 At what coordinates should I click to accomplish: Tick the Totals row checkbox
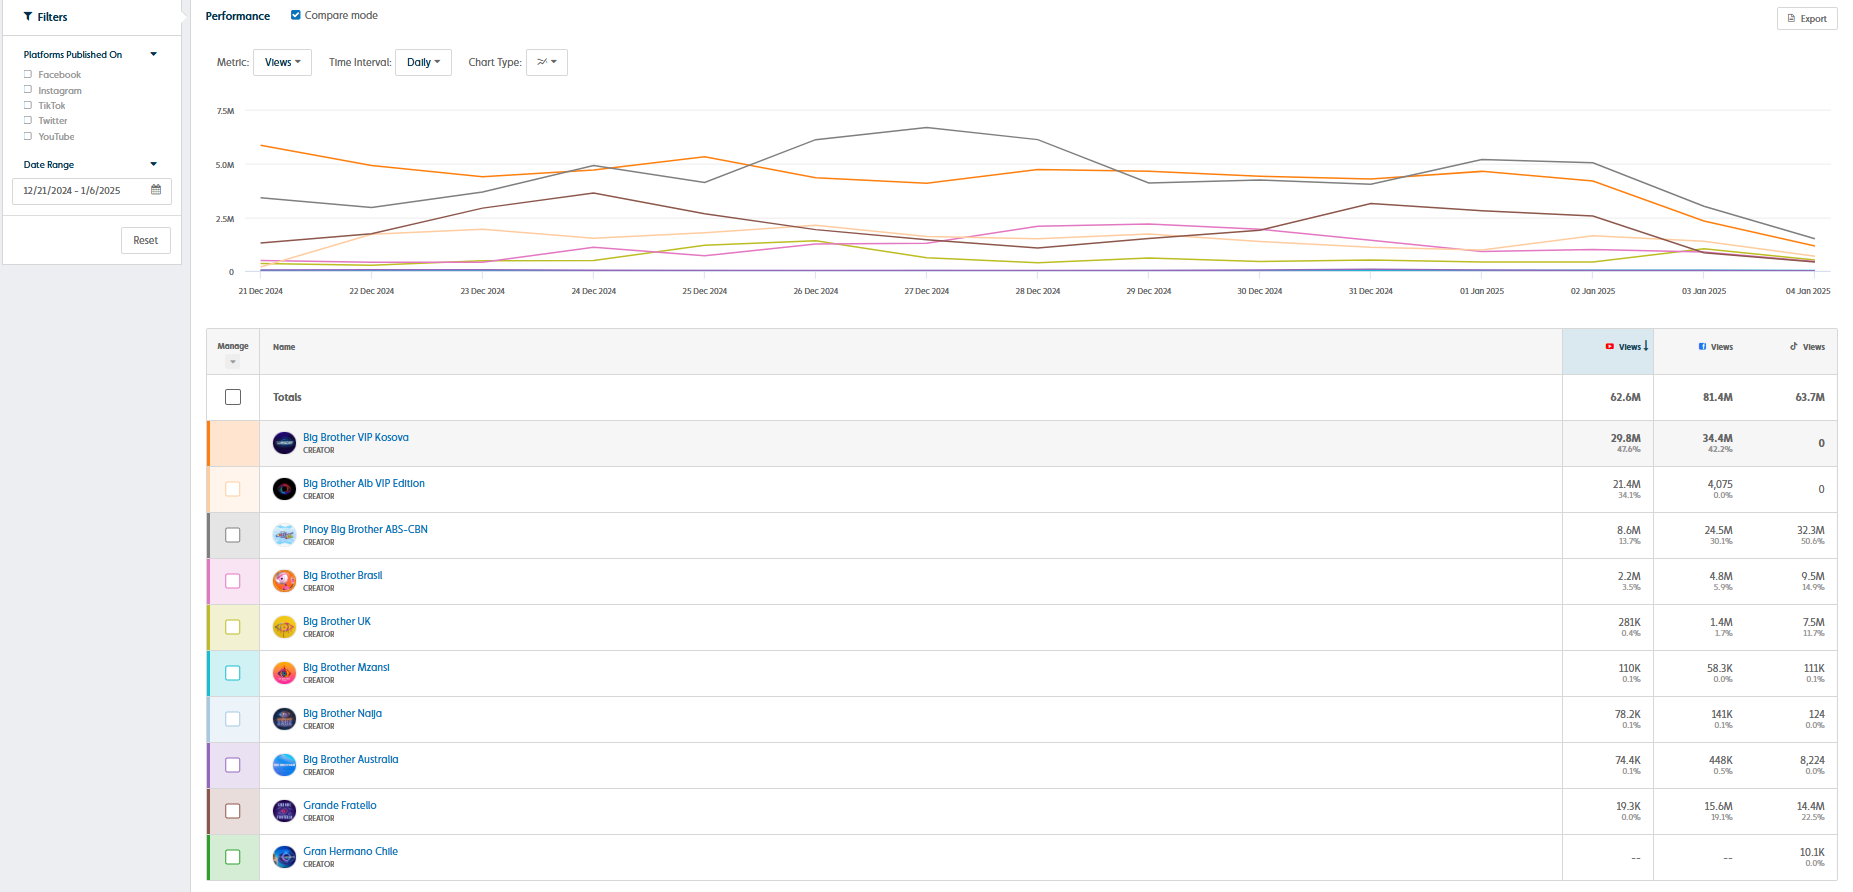(x=233, y=397)
